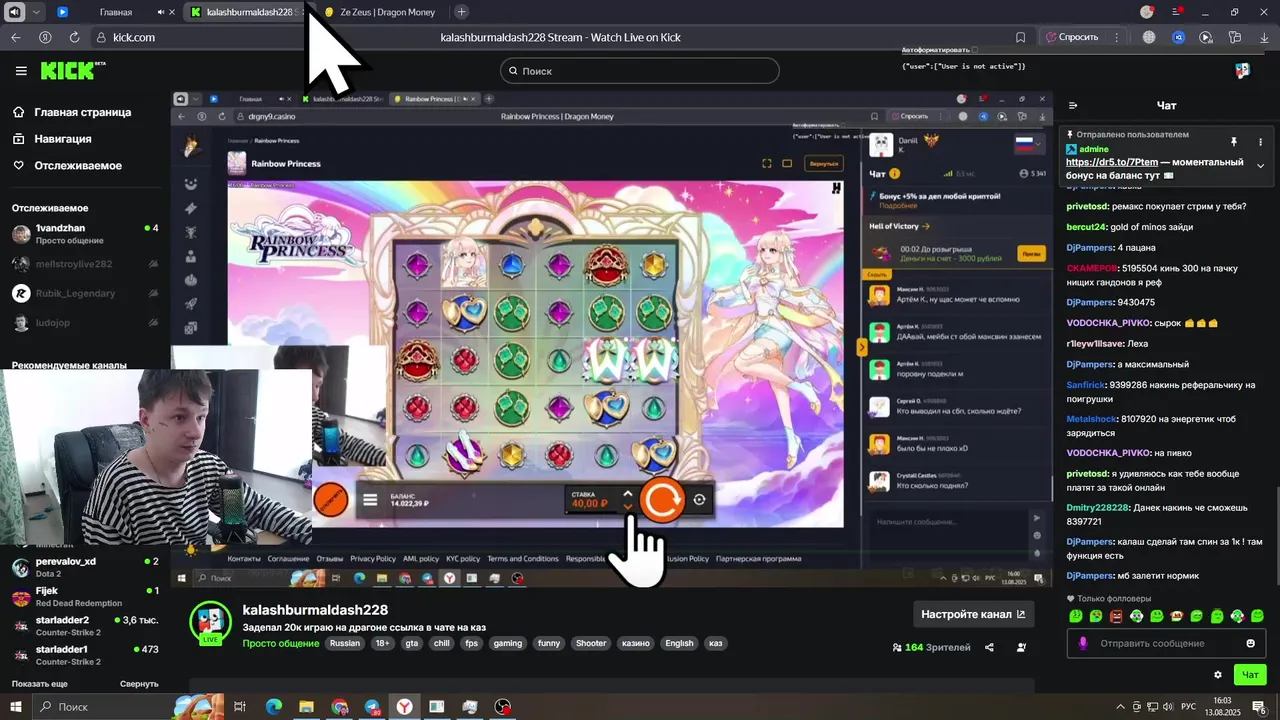1280x720 pixels.
Task: Click the РУС language indicator
Action: point(1190,707)
